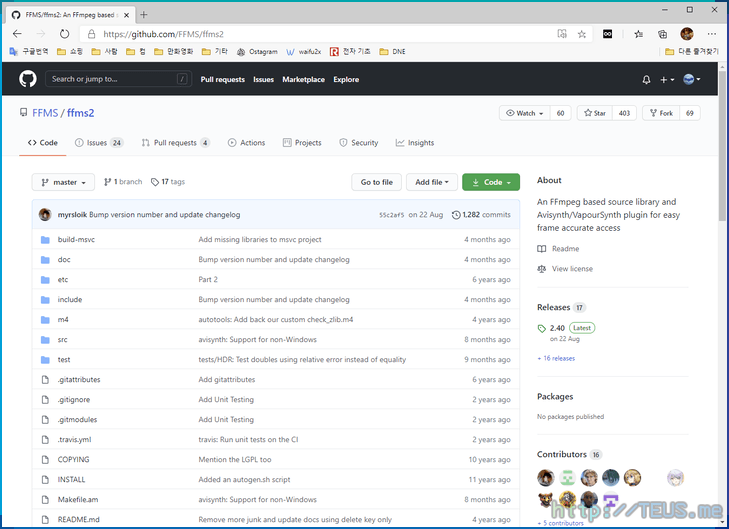Open the FFMS organization link
This screenshot has width=729, height=529.
pos(45,113)
